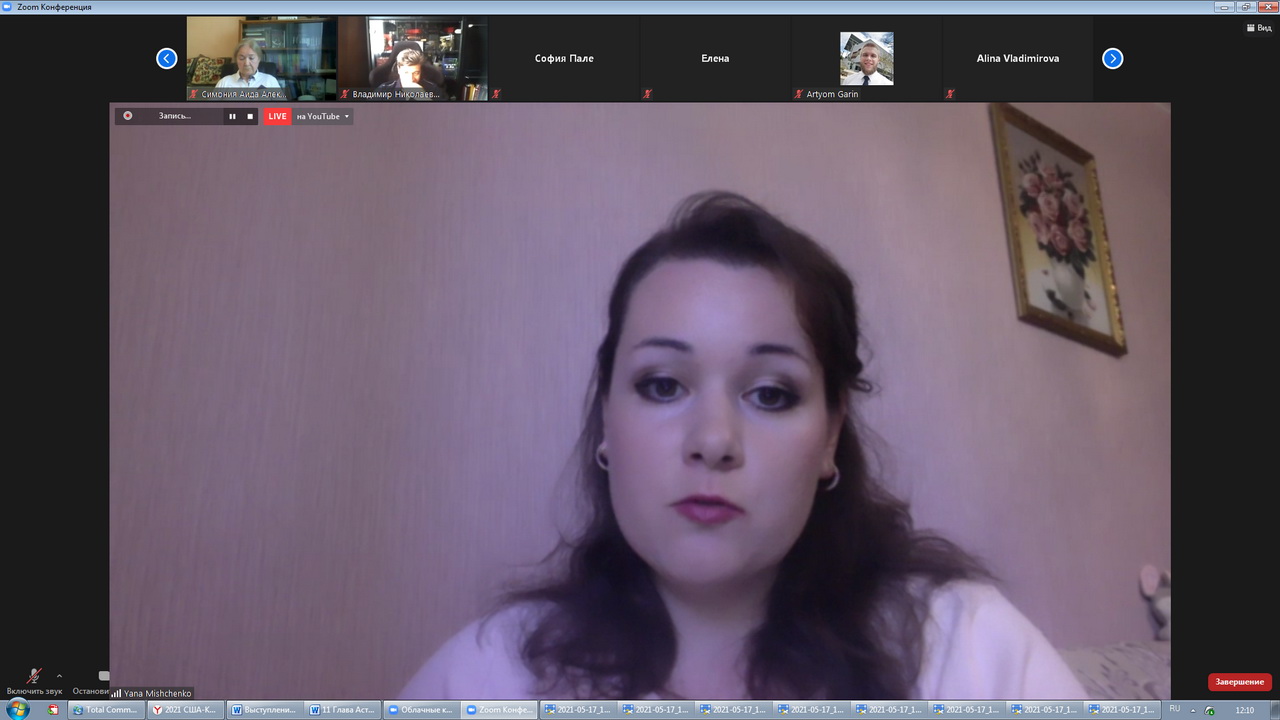Click muted mic icon on София Пале tile
Screen dimensions: 1280x720
[x=496, y=94]
